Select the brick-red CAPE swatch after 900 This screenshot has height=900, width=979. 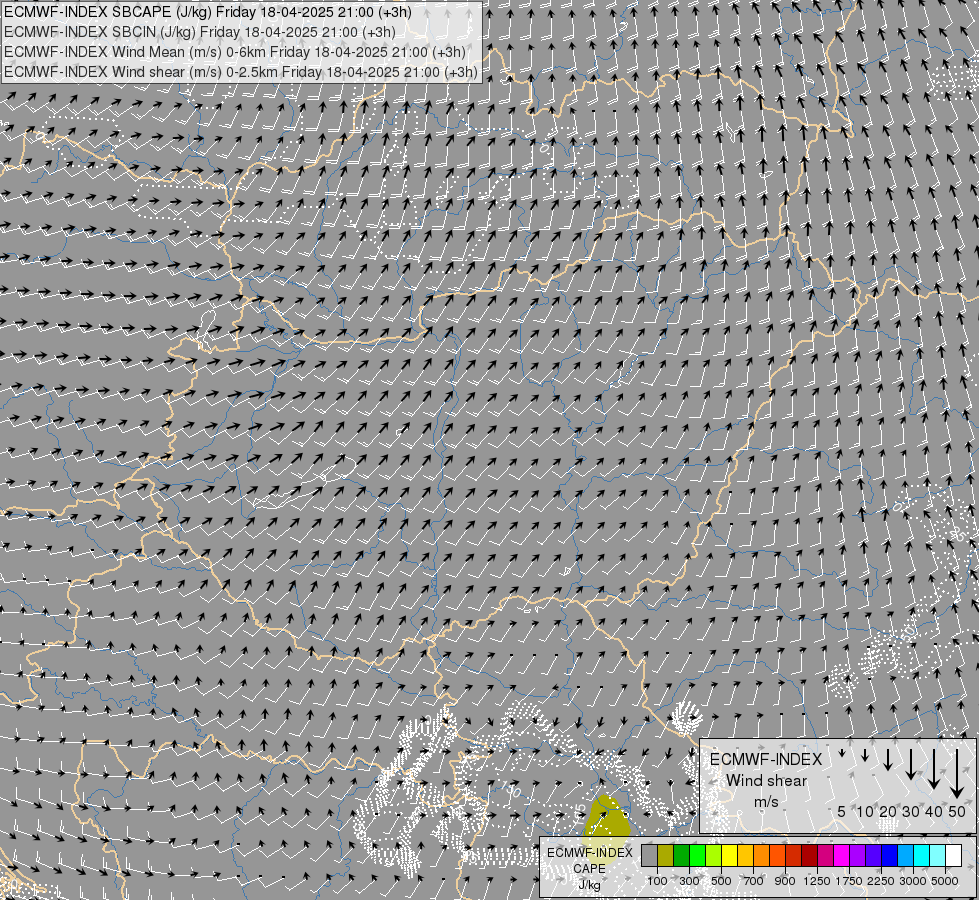(x=794, y=856)
